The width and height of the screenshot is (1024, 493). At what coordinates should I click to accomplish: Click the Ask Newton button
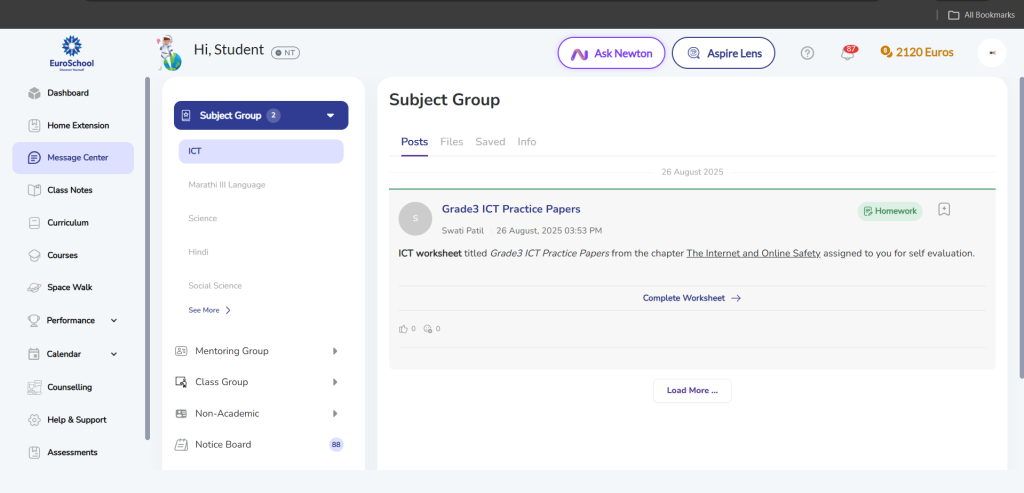coord(611,53)
